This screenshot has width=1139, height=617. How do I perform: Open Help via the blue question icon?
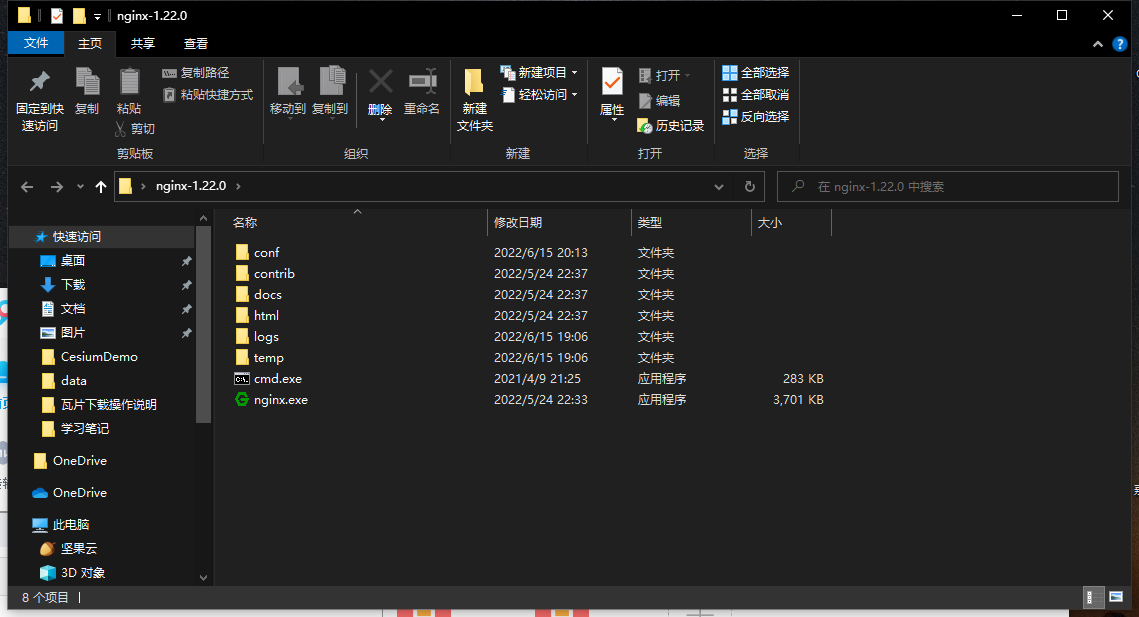(x=1120, y=44)
